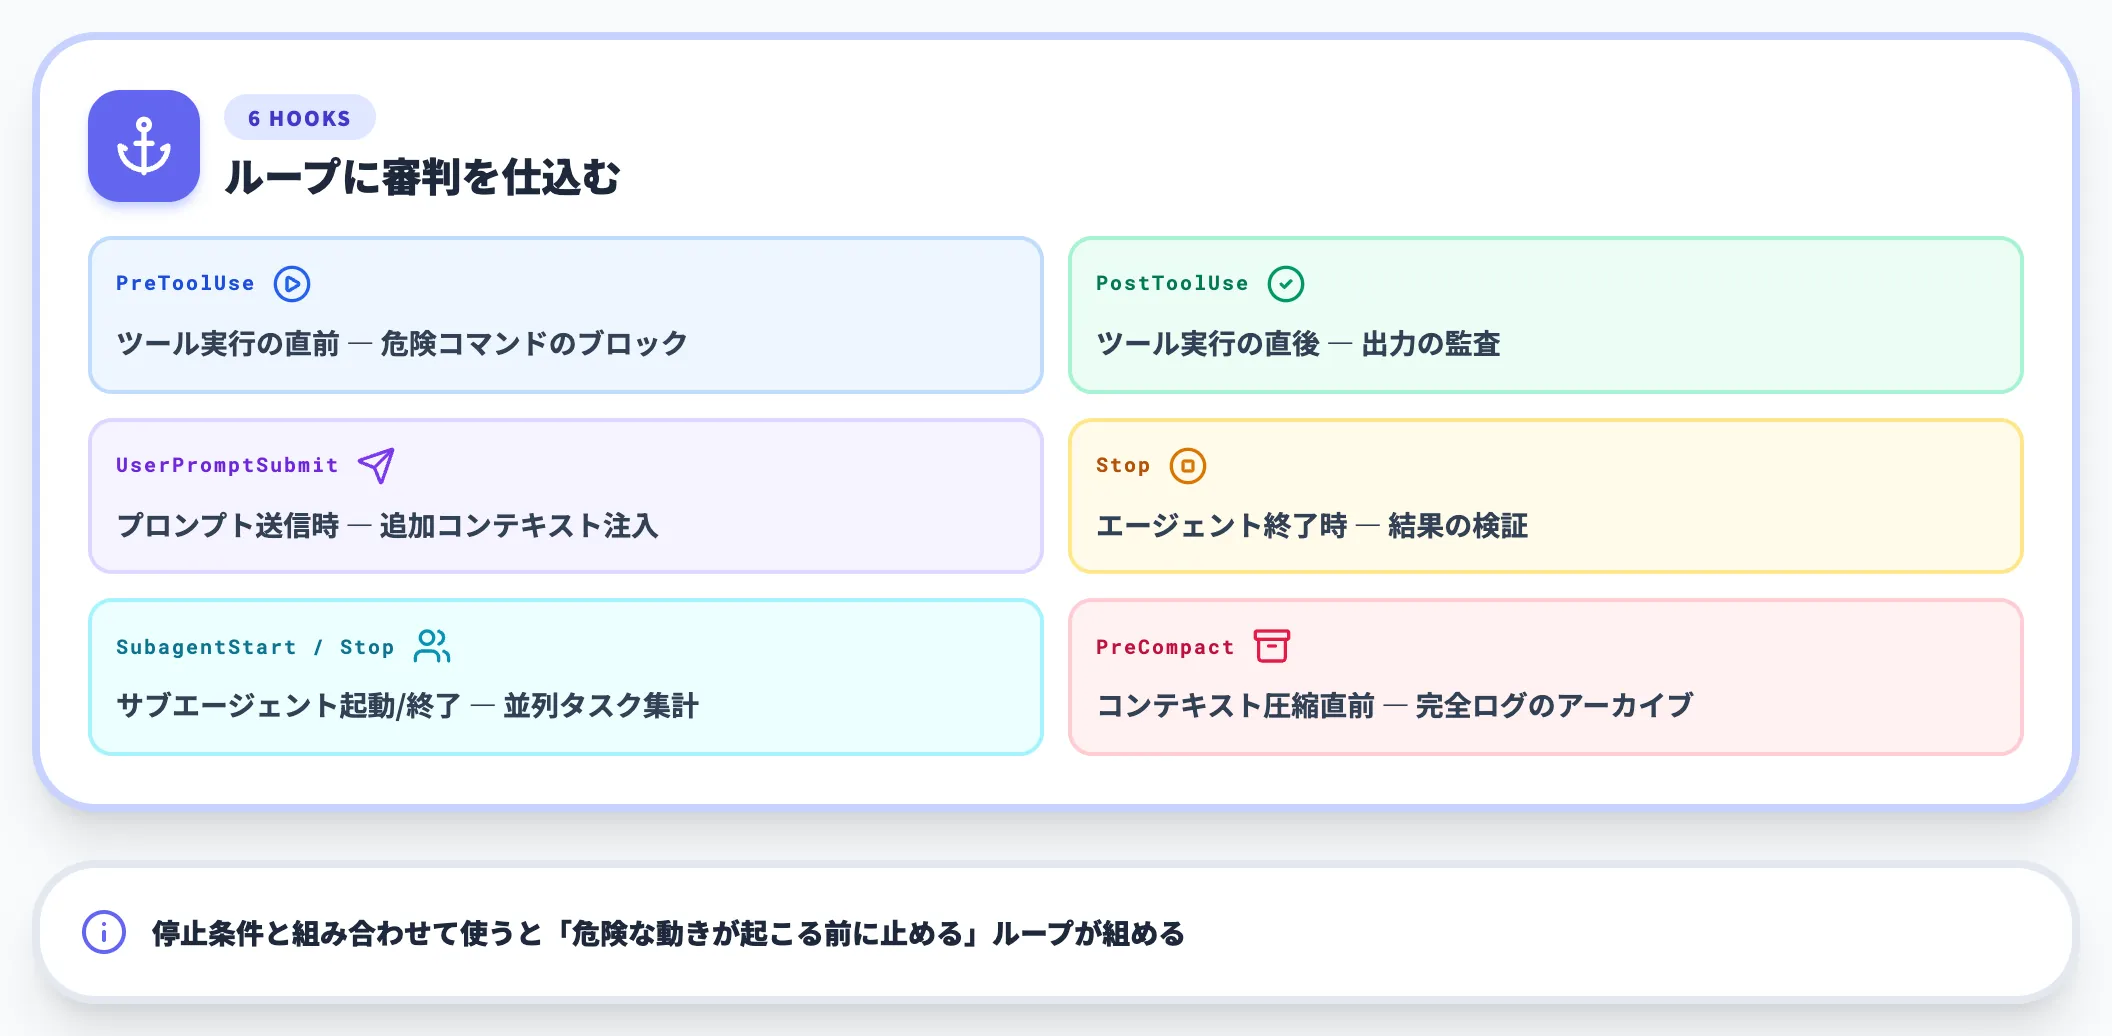Click the note starting with 停止条件と組み合わせて

(x=668, y=933)
